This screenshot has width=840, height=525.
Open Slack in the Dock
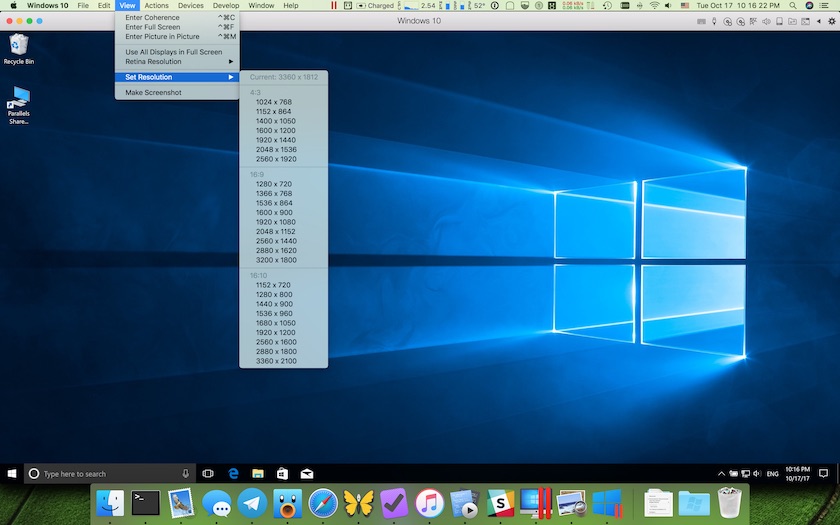[x=500, y=503]
